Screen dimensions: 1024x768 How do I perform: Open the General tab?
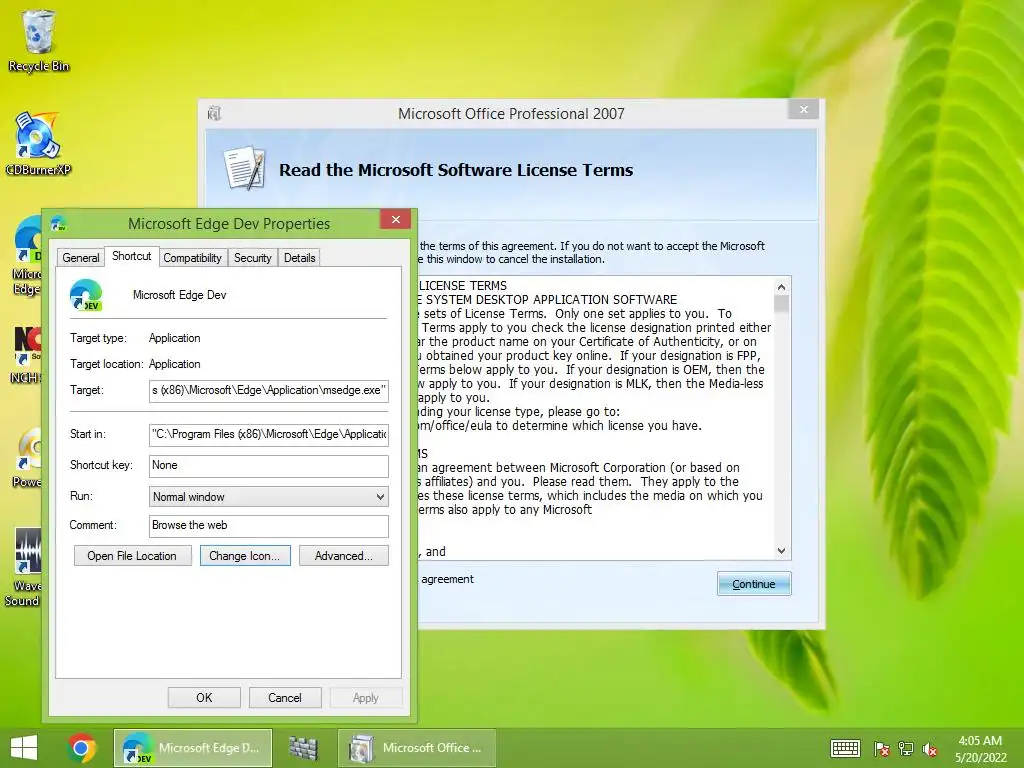click(81, 257)
